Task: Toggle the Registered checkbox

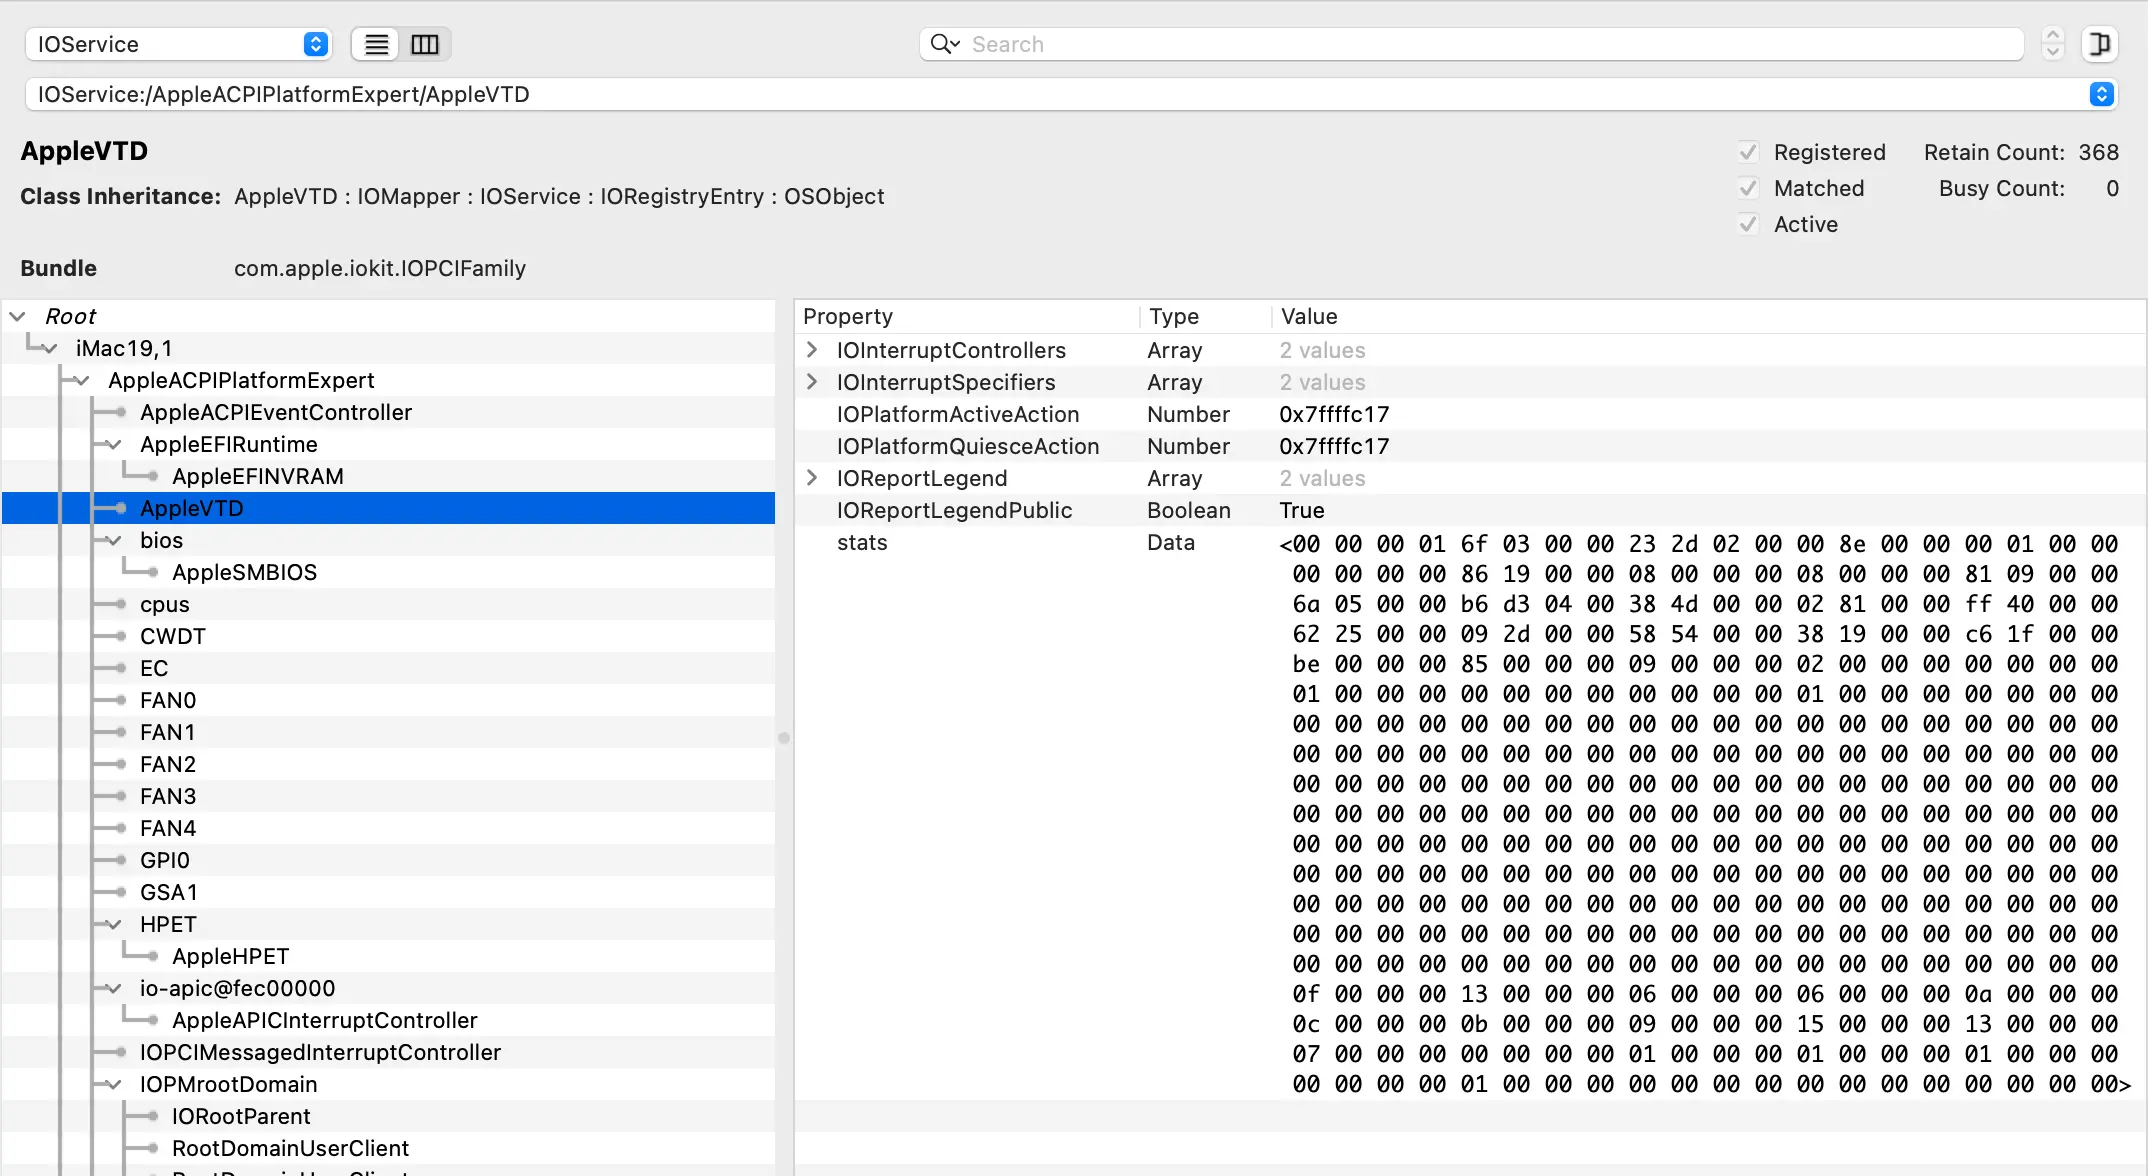Action: 1748,152
